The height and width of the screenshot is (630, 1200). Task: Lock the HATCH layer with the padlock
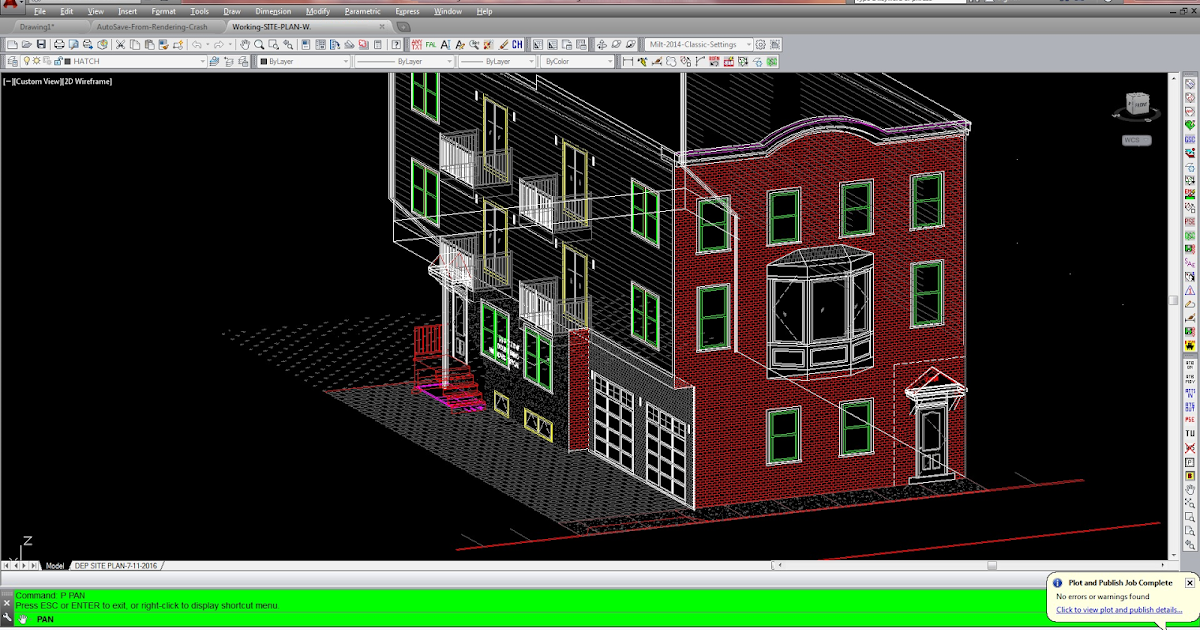(59, 60)
